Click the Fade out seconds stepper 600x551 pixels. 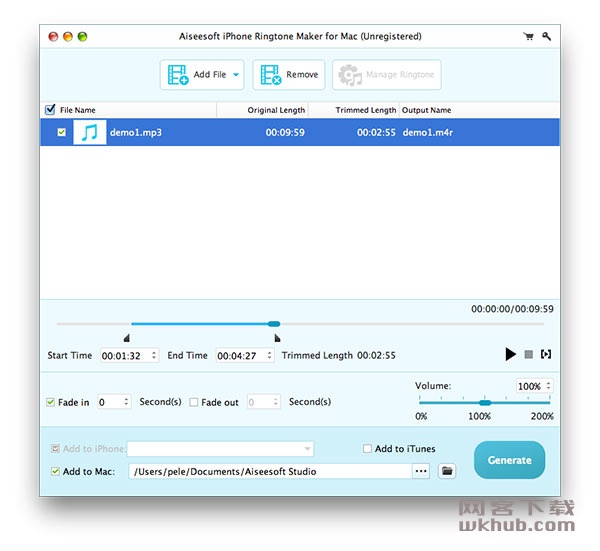click(276, 402)
